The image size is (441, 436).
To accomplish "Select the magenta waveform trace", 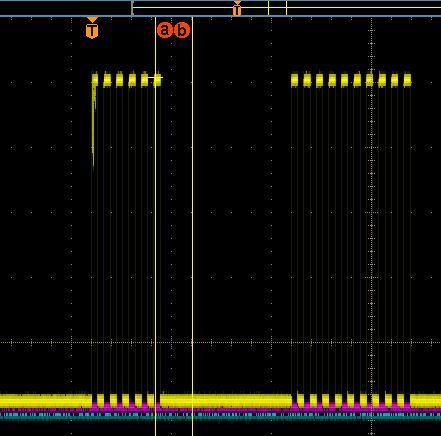I will [x=220, y=410].
